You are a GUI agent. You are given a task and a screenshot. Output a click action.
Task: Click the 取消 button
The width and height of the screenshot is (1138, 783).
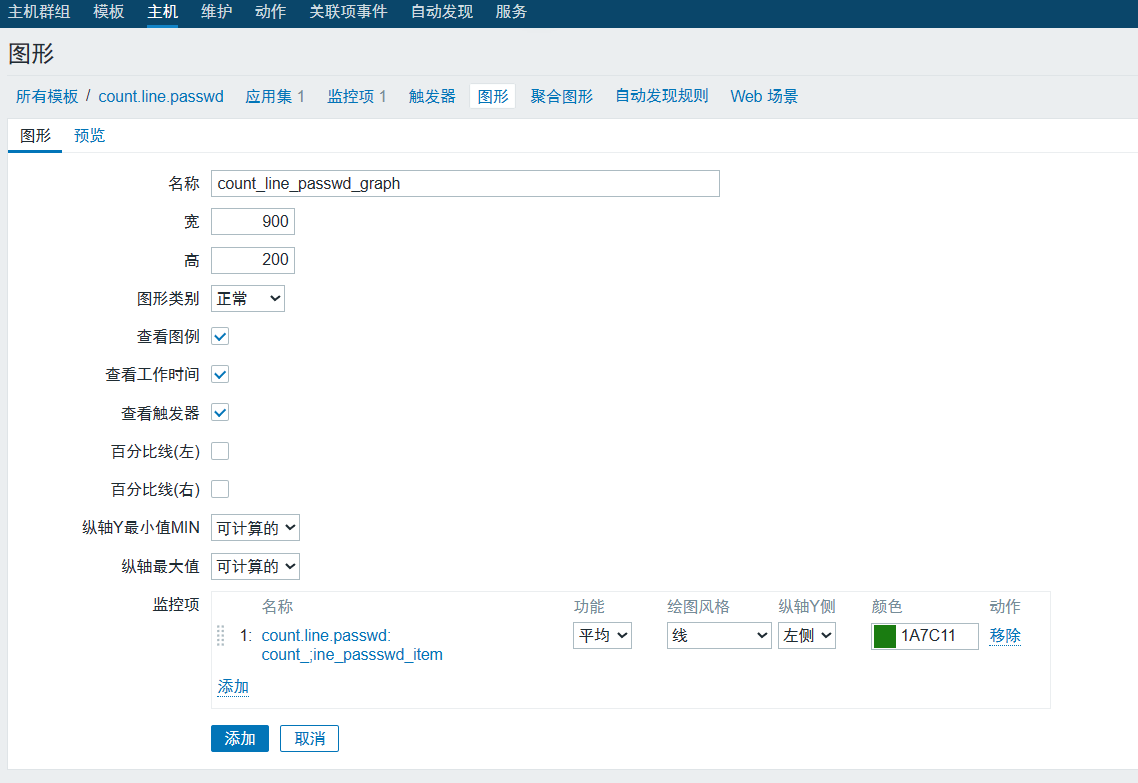point(309,739)
